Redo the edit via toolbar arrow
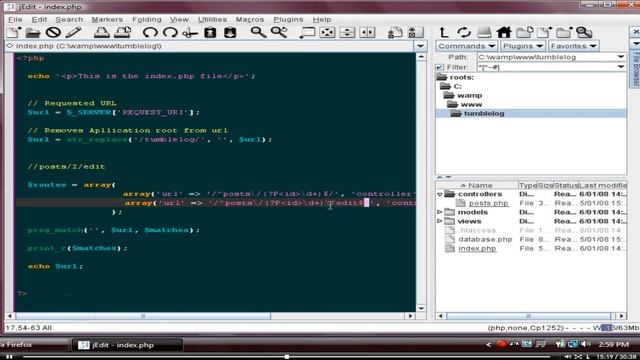 point(170,32)
